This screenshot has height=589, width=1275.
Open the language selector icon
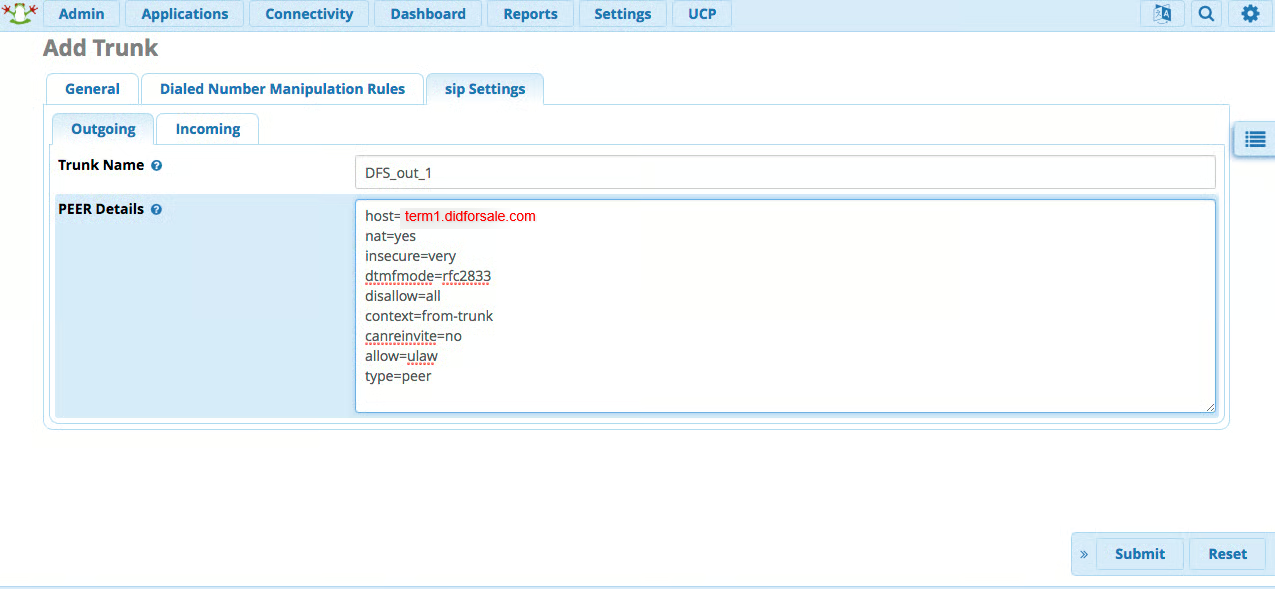1162,14
